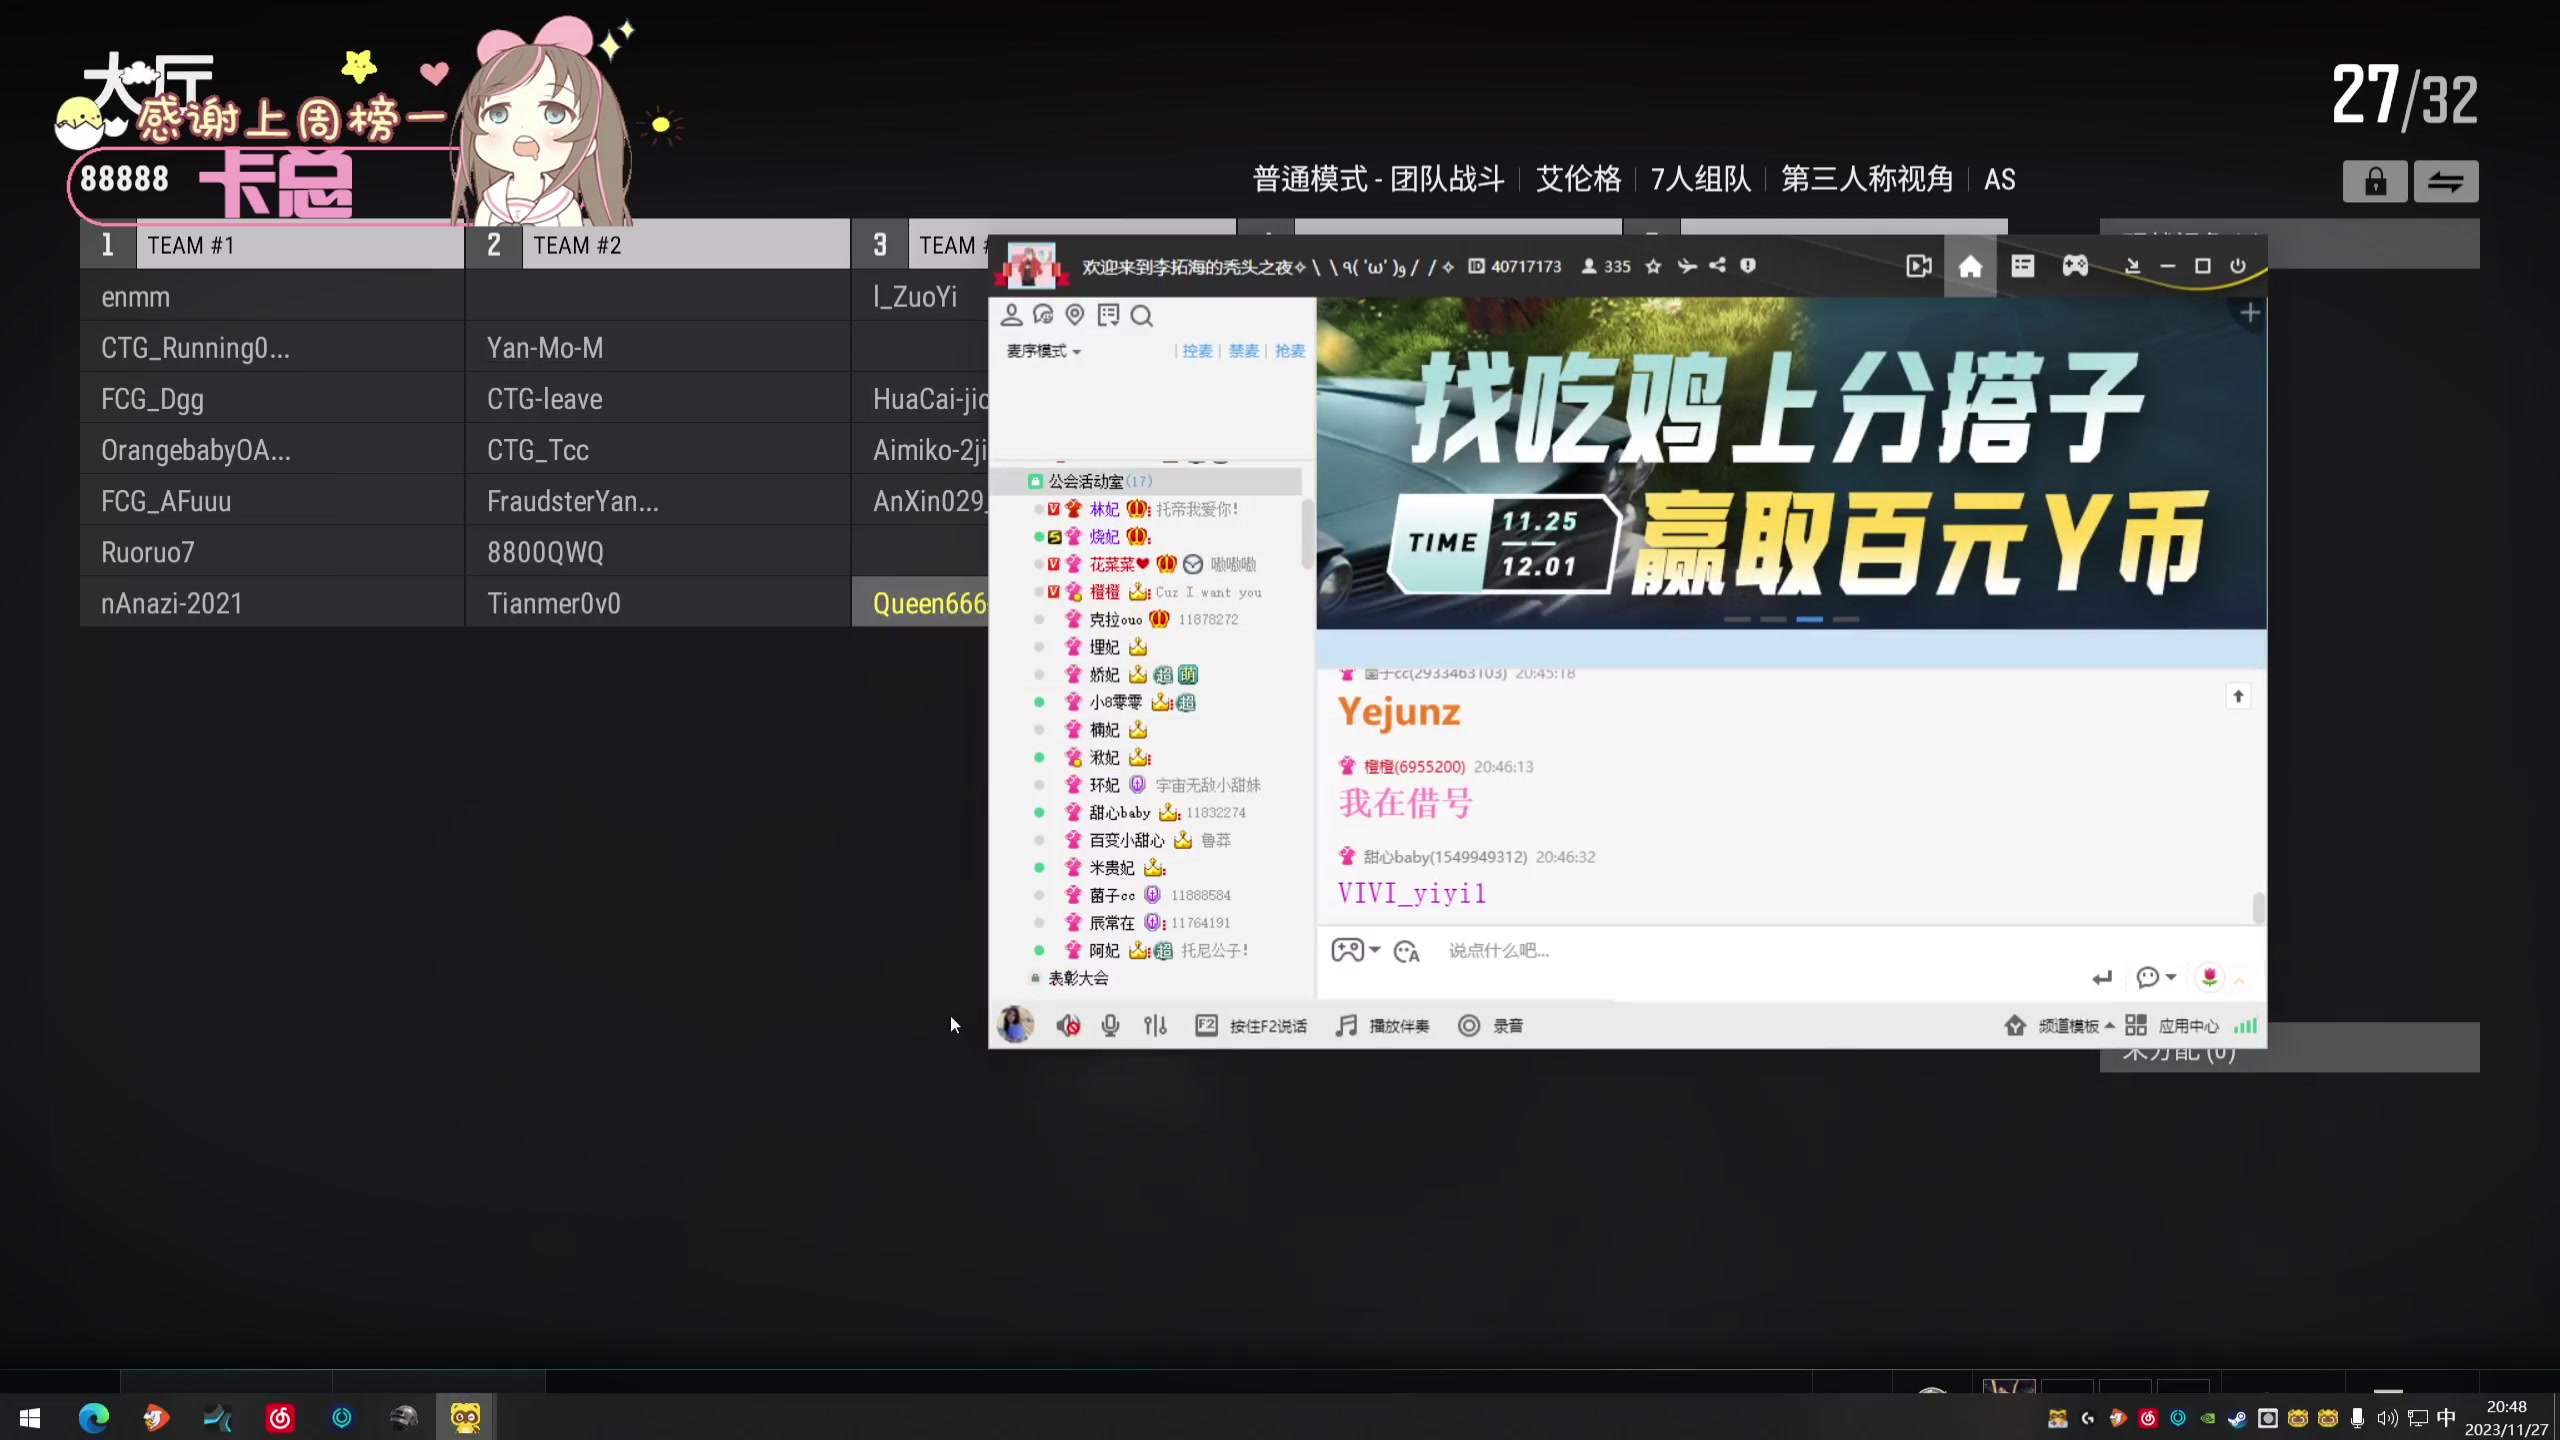Open 应用中心 app center
Viewport: 2560px width, 1440px height.
[x=2172, y=1026]
